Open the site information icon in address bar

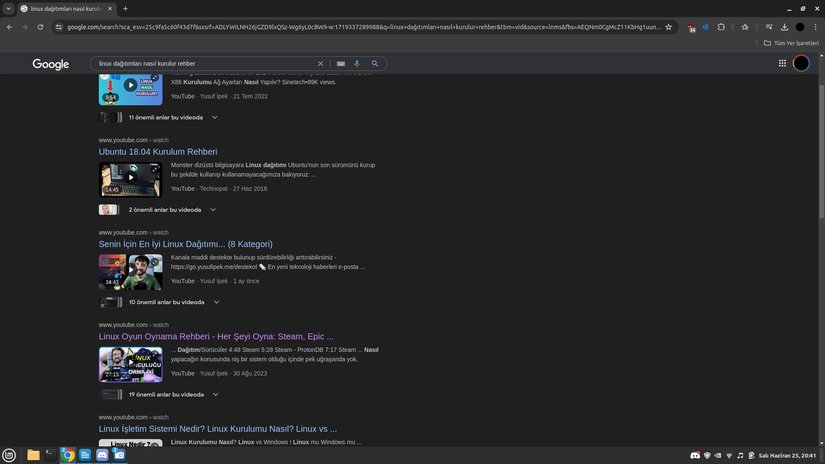click(58, 27)
